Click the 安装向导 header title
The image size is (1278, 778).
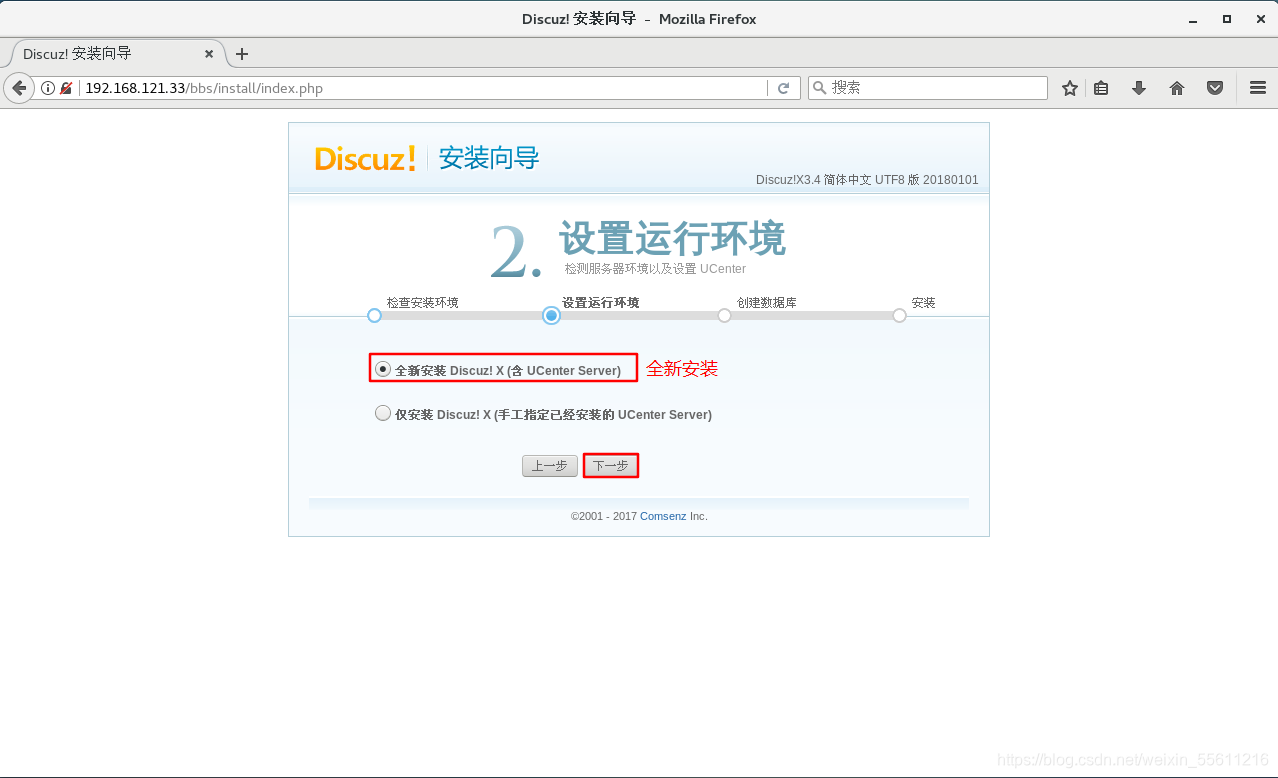point(489,158)
